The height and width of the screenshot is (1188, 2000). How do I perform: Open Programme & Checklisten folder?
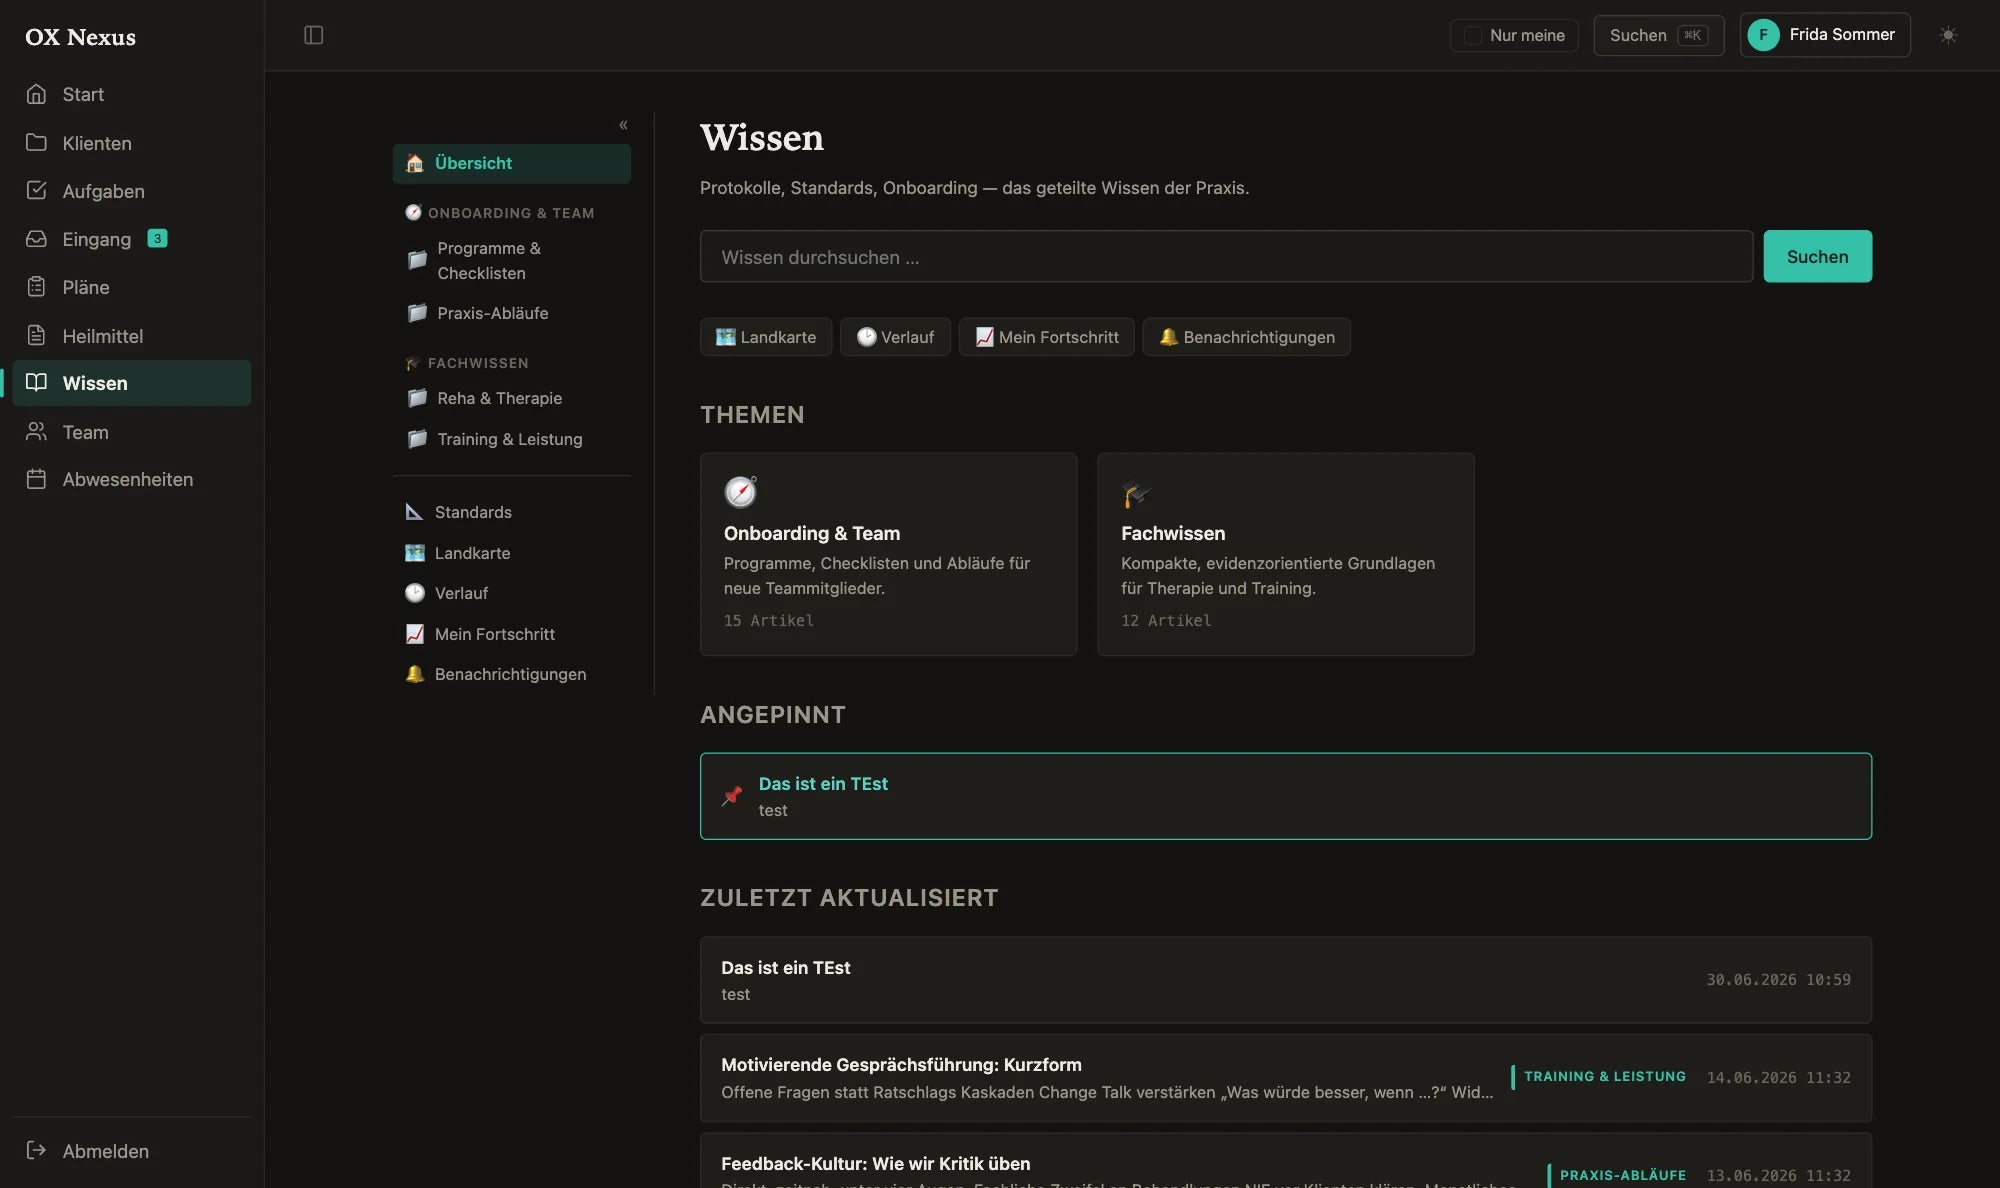click(x=512, y=260)
